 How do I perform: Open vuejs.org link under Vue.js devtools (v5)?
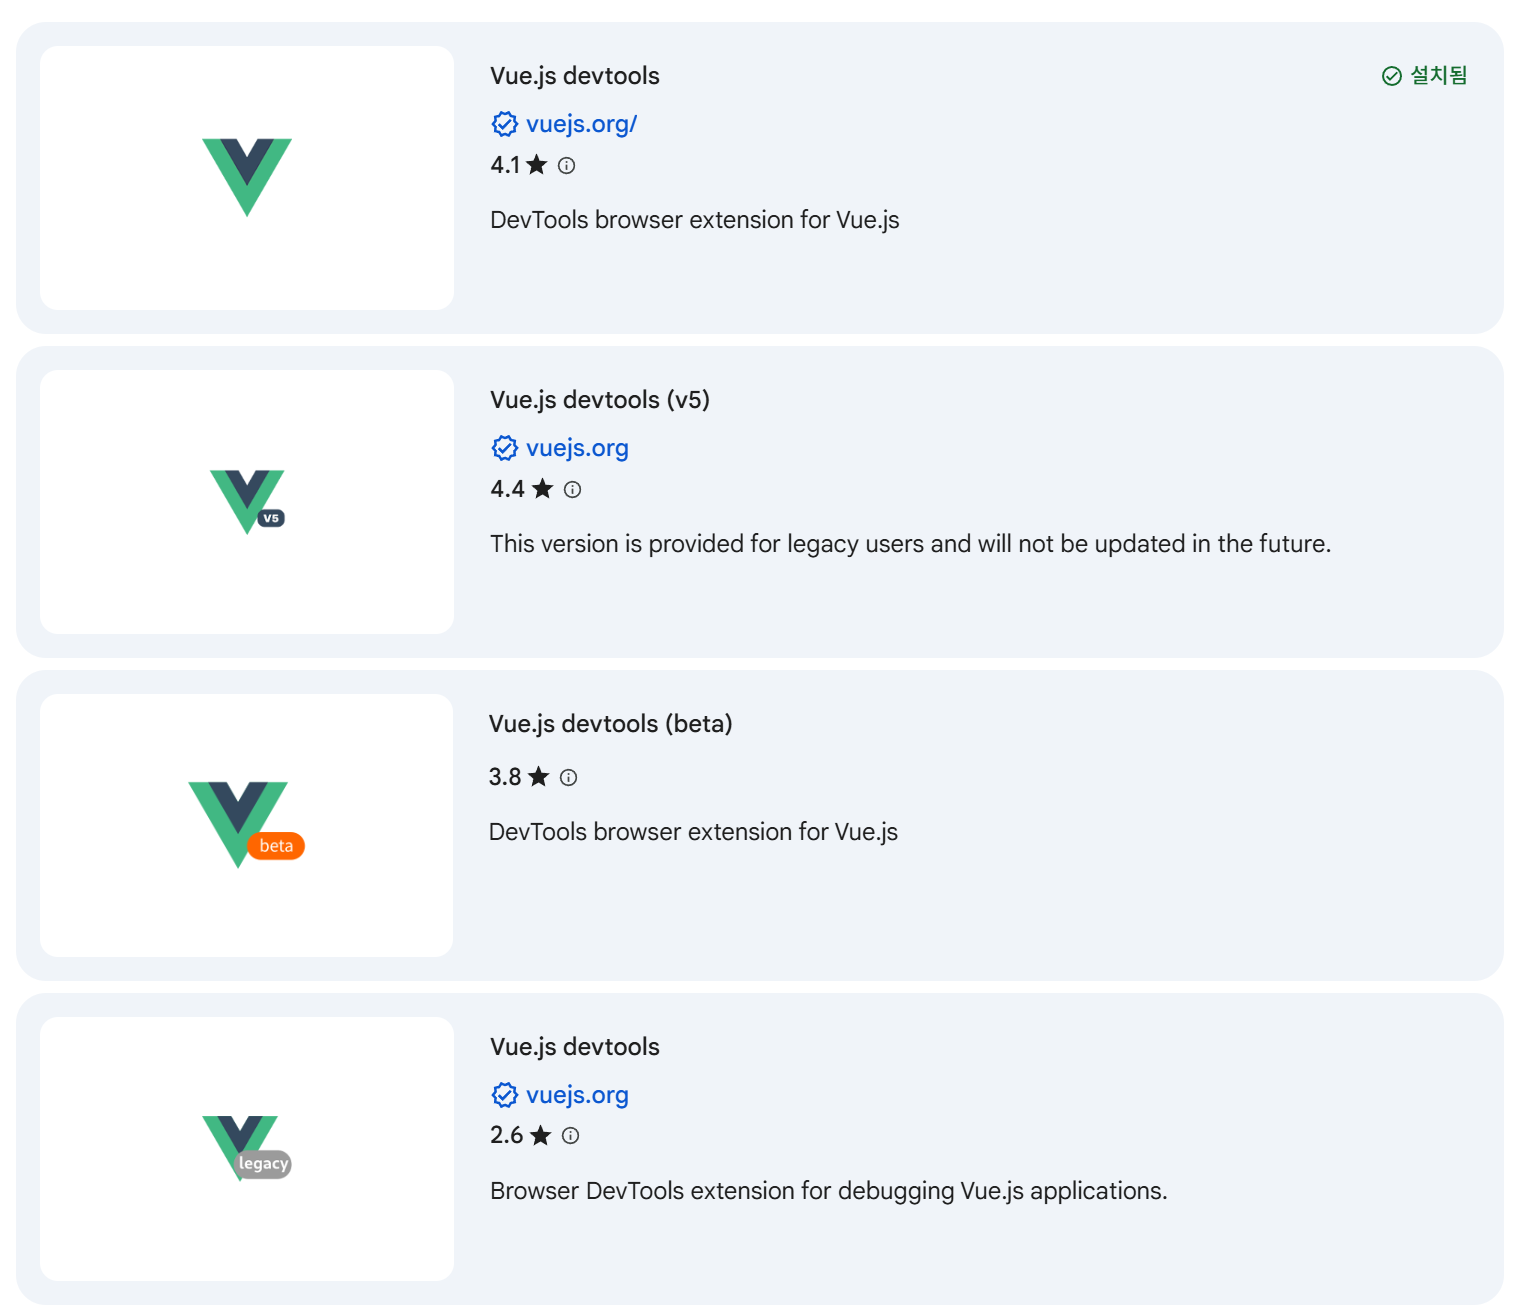coord(577,448)
